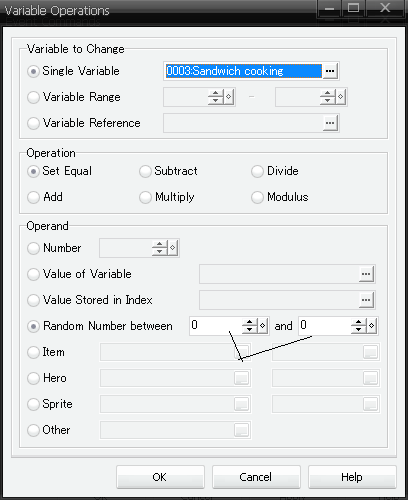Choose the Item operand option
The height and width of the screenshot is (500, 408).
point(33,352)
